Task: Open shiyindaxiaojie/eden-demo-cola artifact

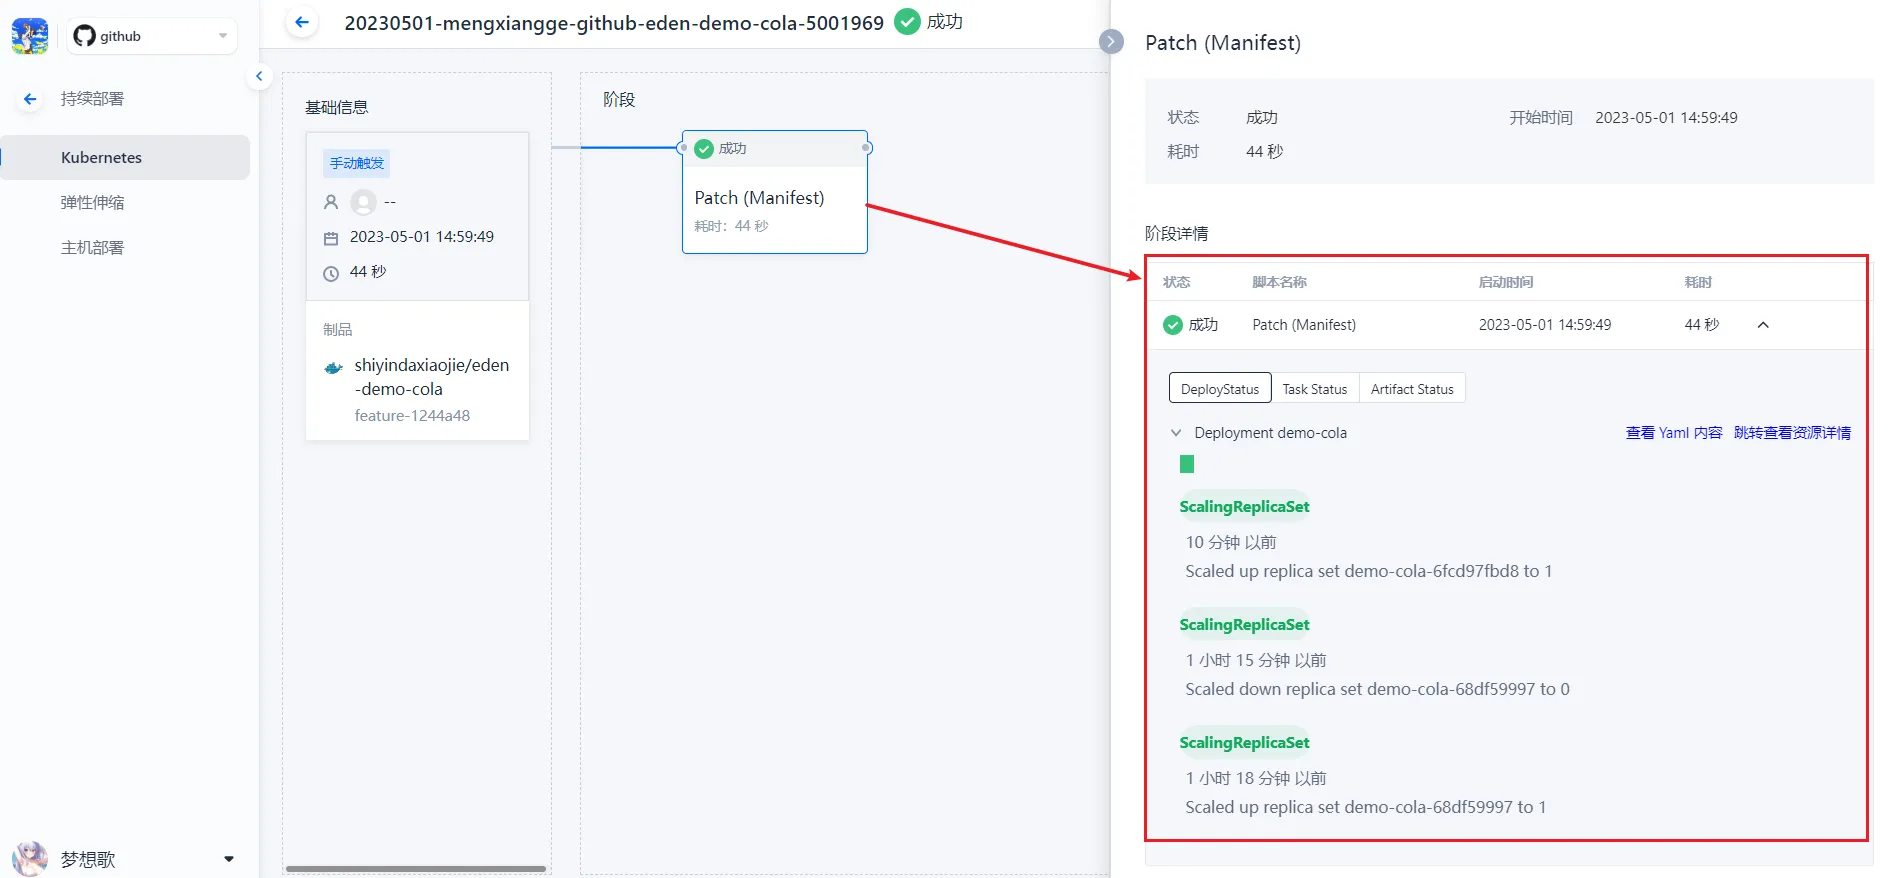Action: (x=432, y=377)
